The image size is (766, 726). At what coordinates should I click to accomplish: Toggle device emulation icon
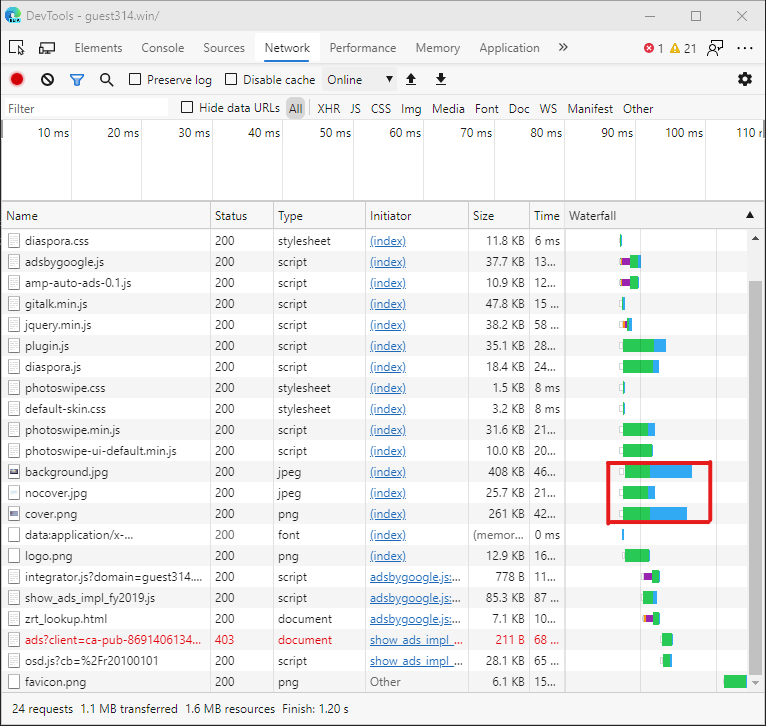pos(47,47)
